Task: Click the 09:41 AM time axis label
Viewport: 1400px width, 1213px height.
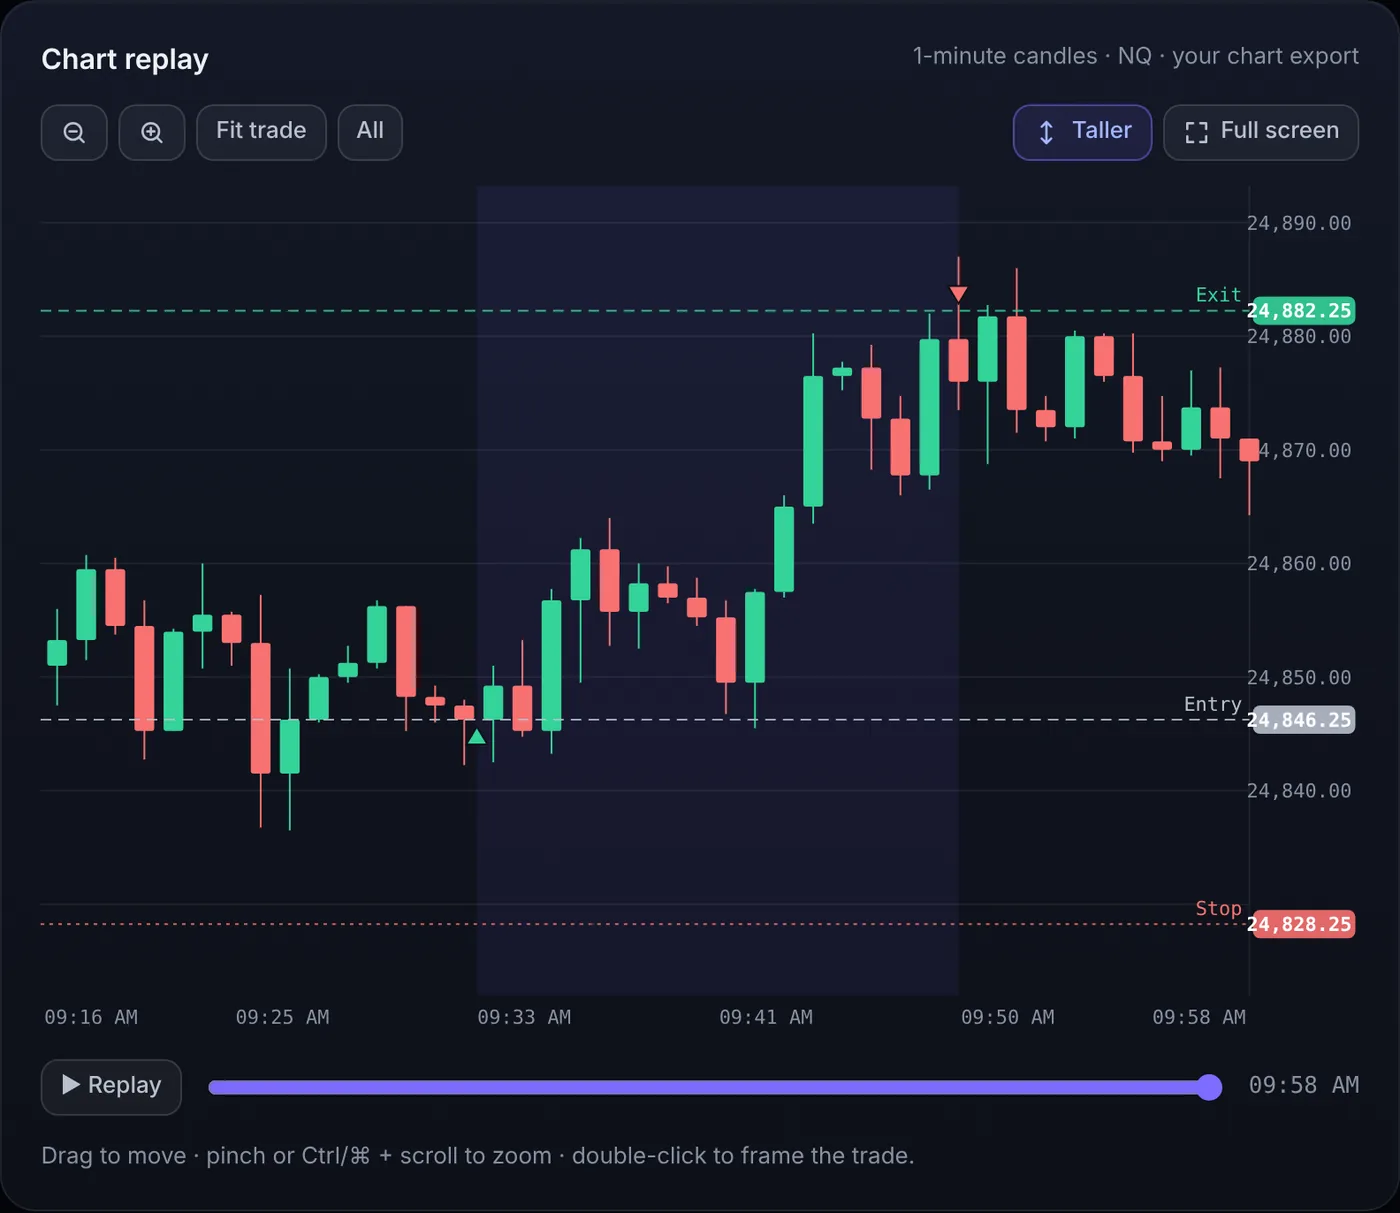Action: 766,1017
